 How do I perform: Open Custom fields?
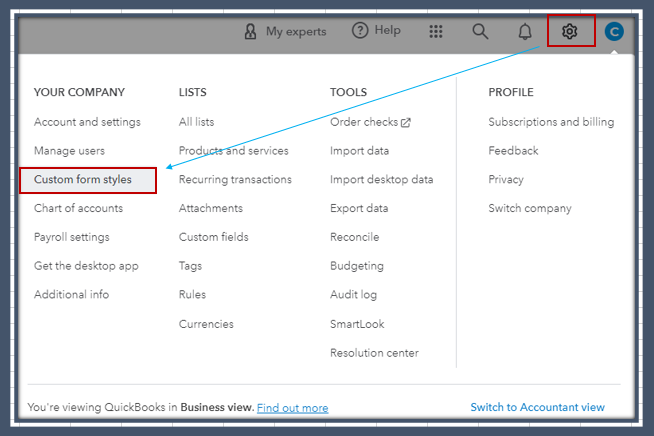pyautogui.click(x=214, y=237)
